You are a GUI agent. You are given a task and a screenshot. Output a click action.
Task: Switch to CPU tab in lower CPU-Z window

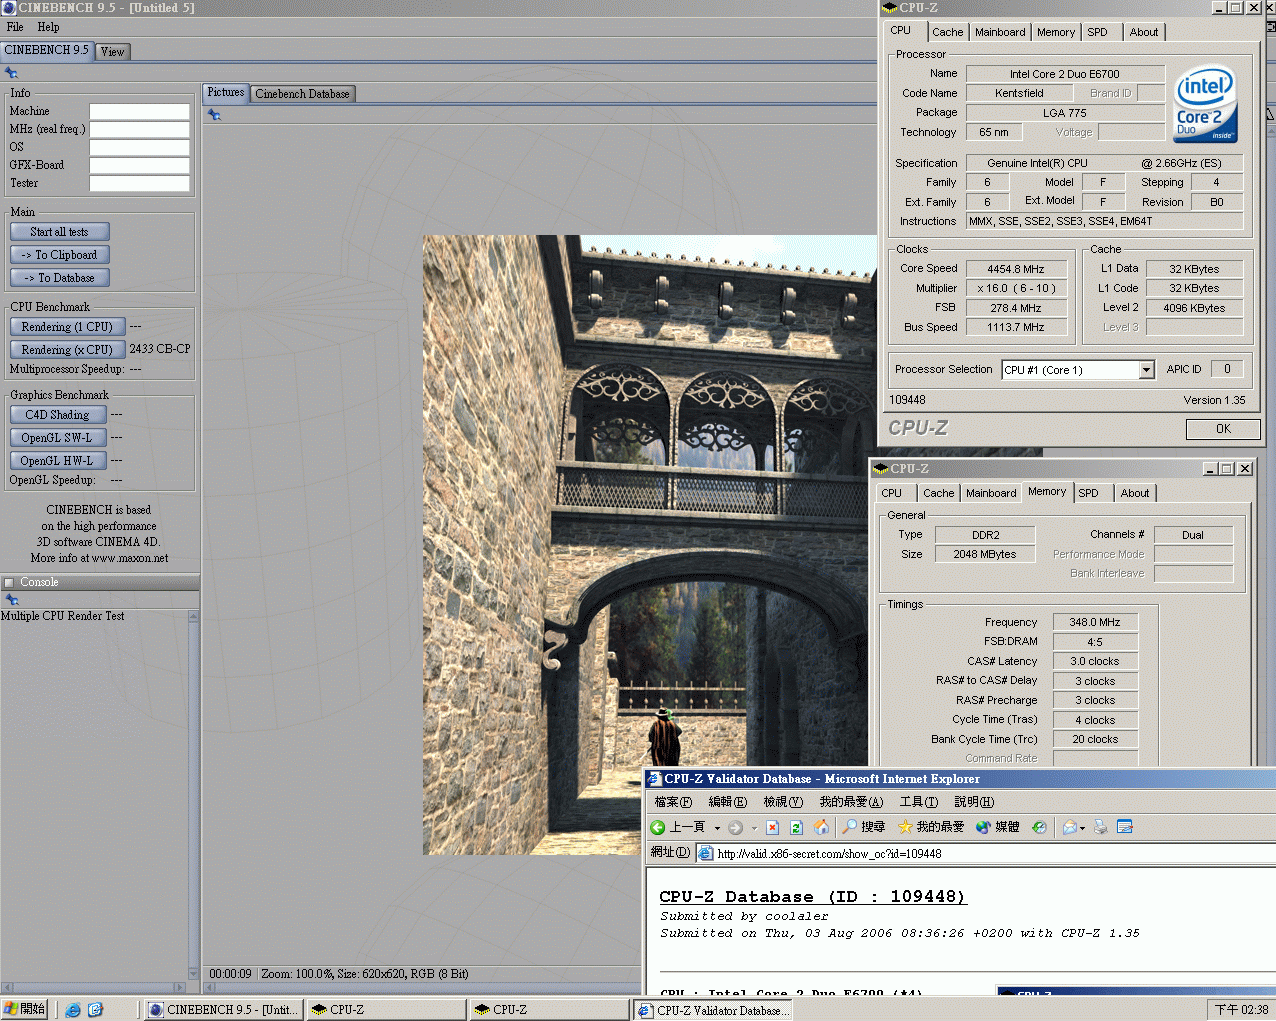point(892,493)
